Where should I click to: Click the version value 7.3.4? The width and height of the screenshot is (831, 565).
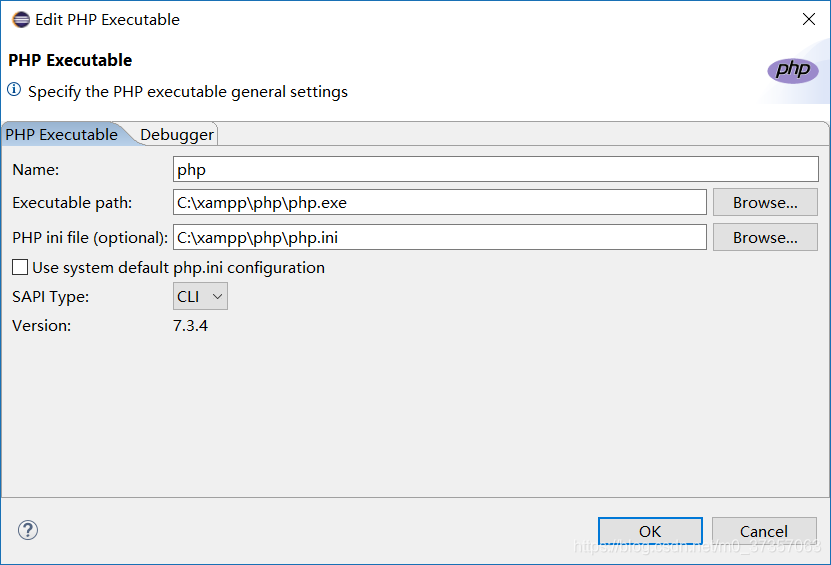point(190,325)
